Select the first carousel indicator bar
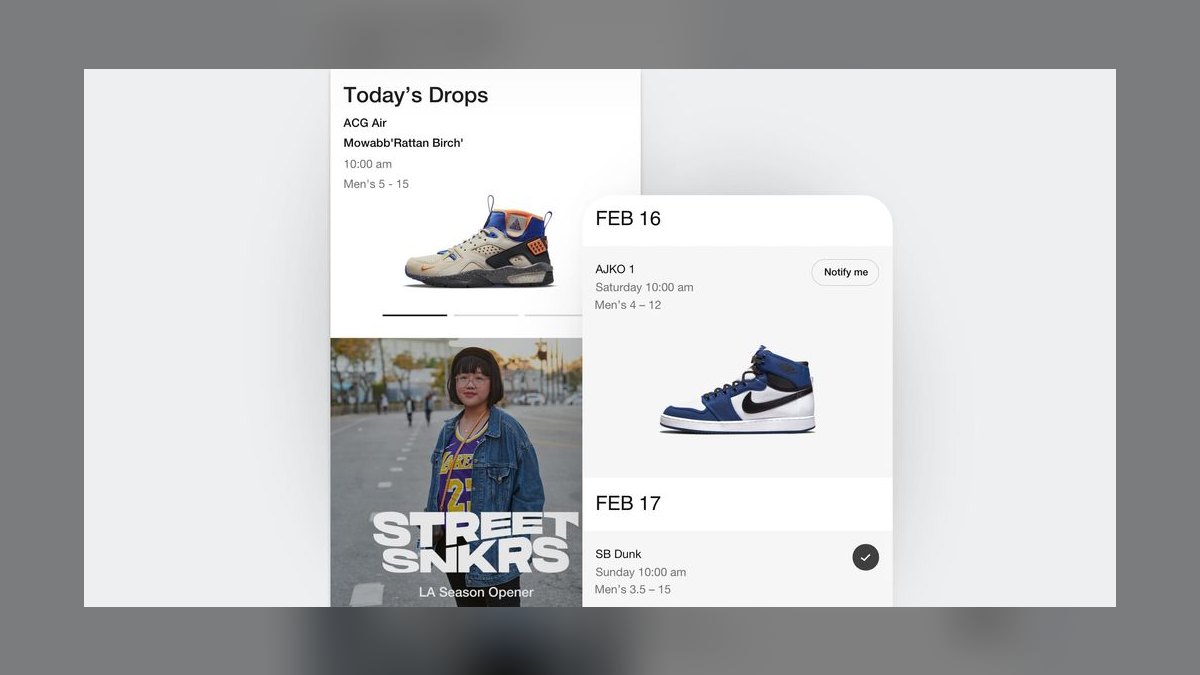This screenshot has width=1200, height=675. tap(415, 315)
